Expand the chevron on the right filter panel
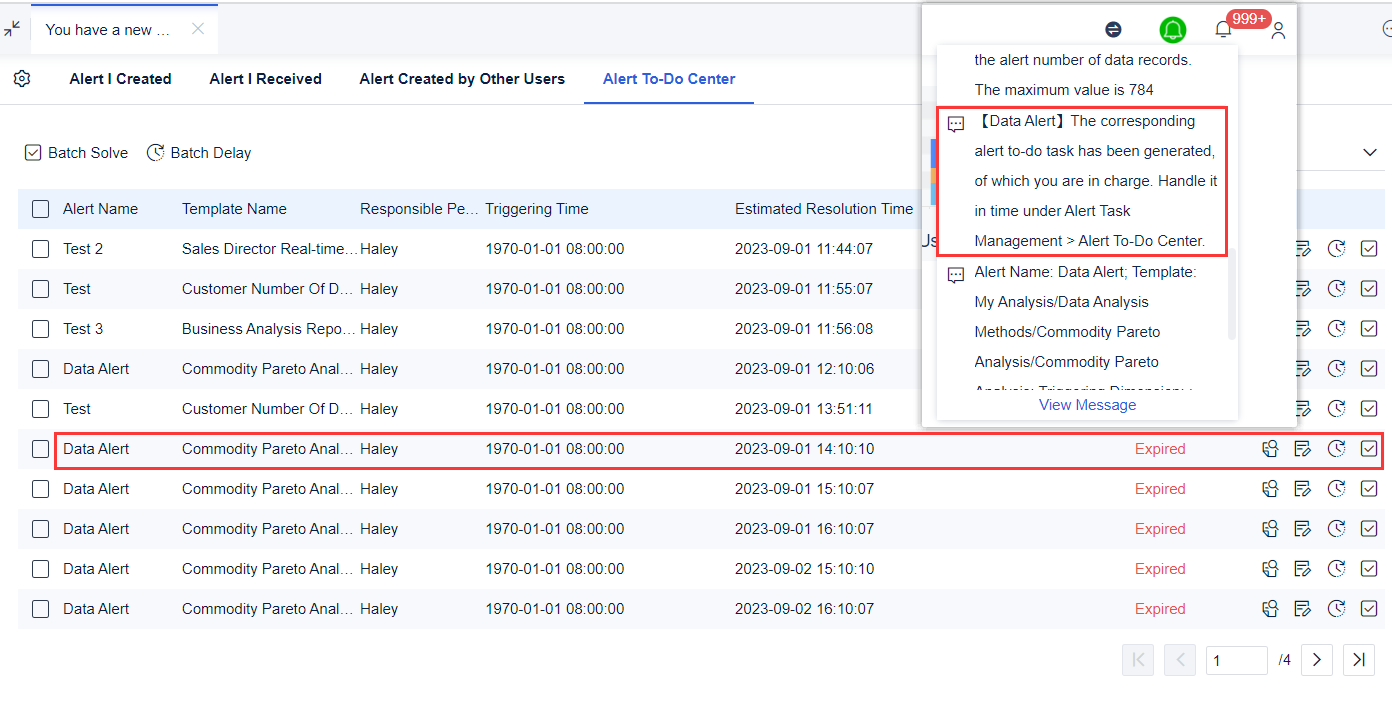 coord(1369,152)
